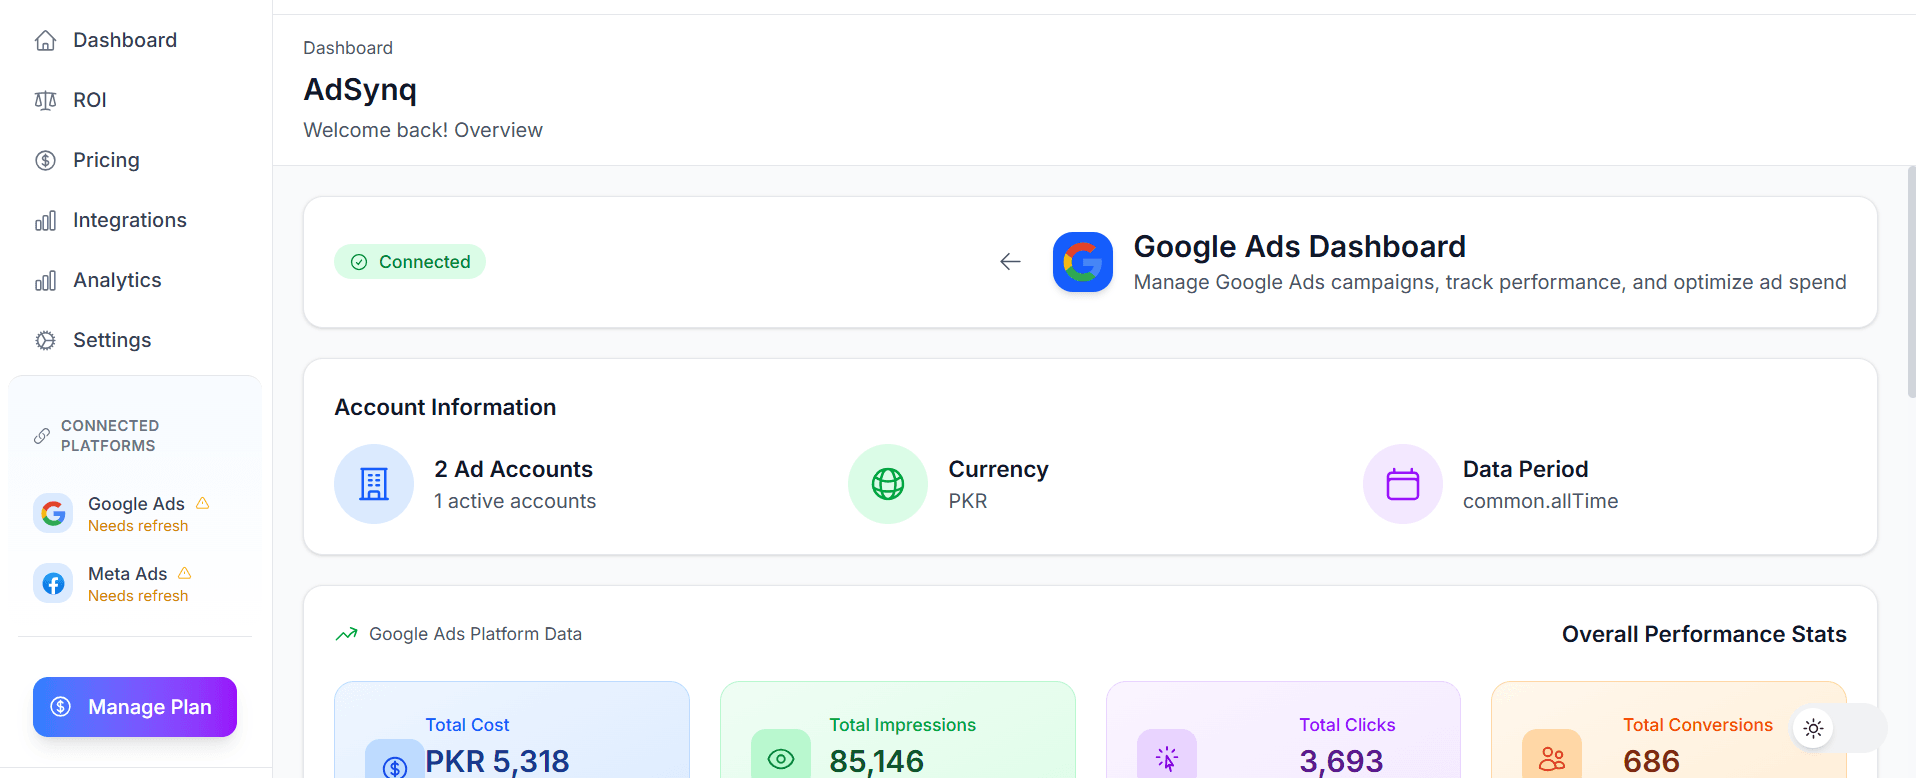This screenshot has height=778, width=1916.
Task: Click the 686 conversions value
Action: click(x=1651, y=761)
